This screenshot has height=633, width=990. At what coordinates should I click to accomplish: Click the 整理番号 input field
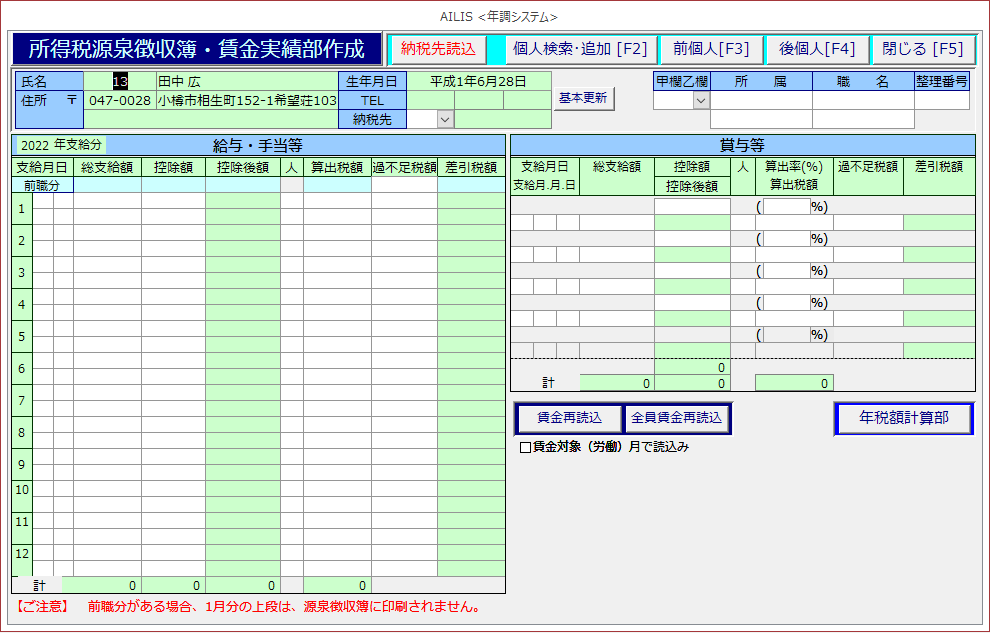[x=941, y=100]
